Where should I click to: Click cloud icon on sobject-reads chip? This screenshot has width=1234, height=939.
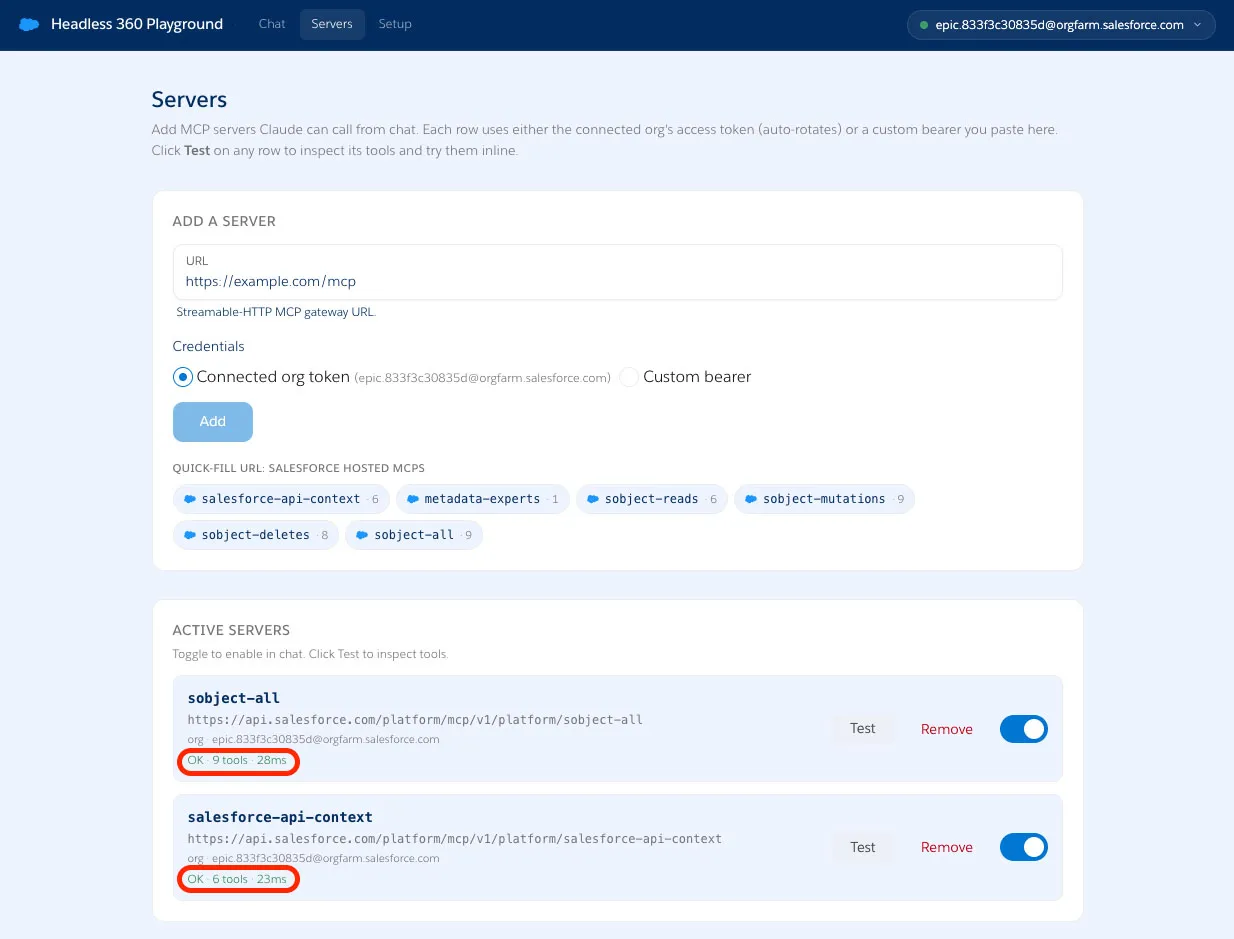click(593, 499)
